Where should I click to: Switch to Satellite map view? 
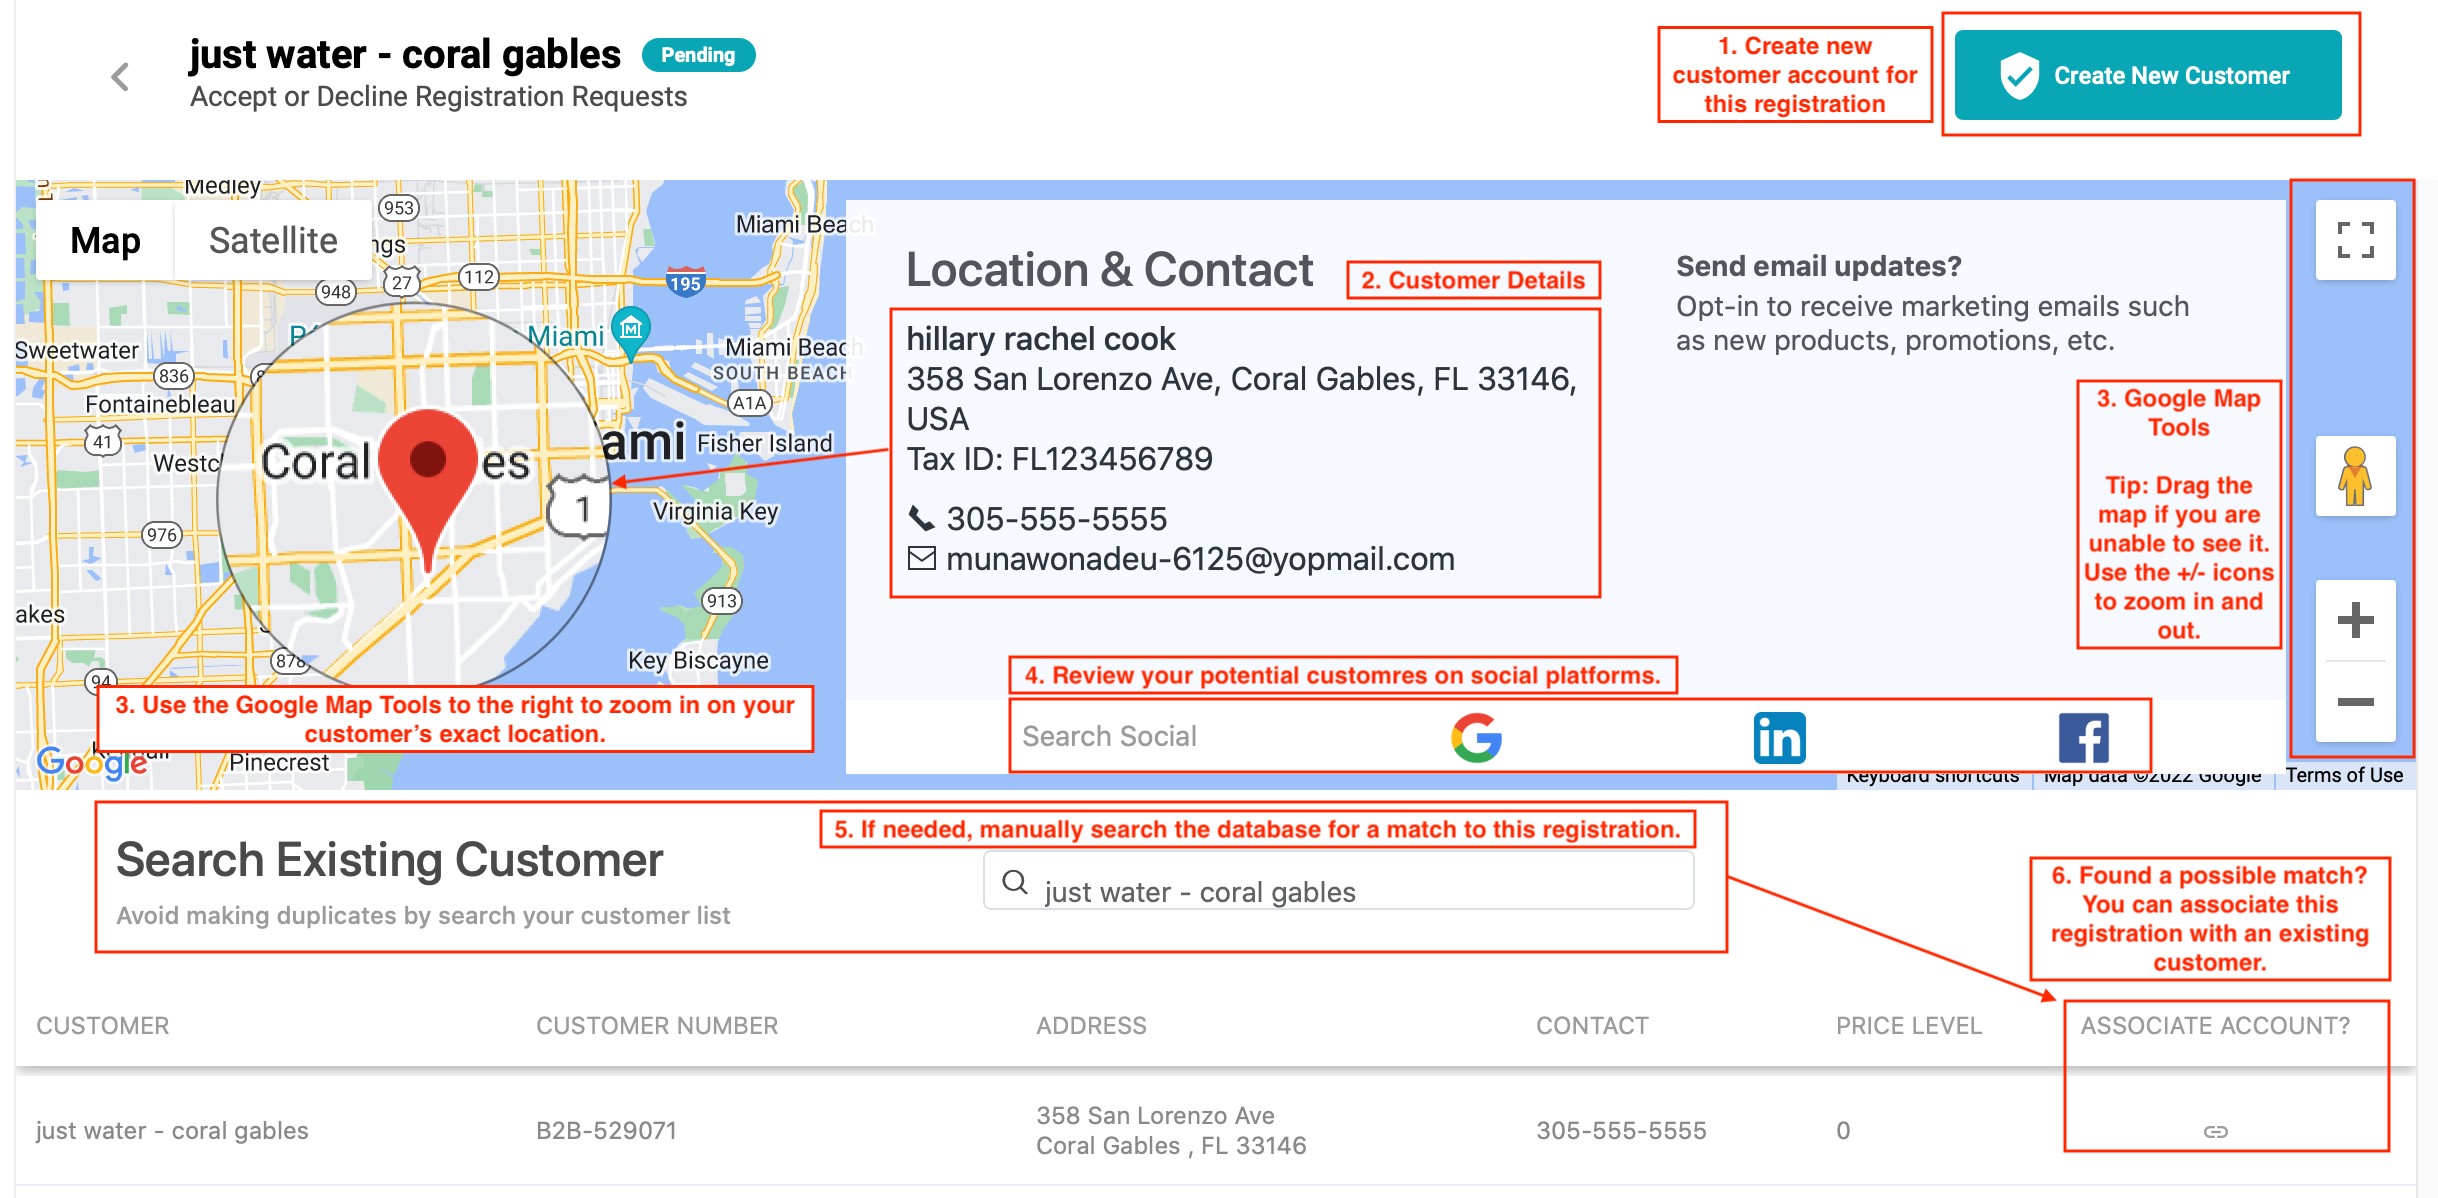click(x=273, y=241)
